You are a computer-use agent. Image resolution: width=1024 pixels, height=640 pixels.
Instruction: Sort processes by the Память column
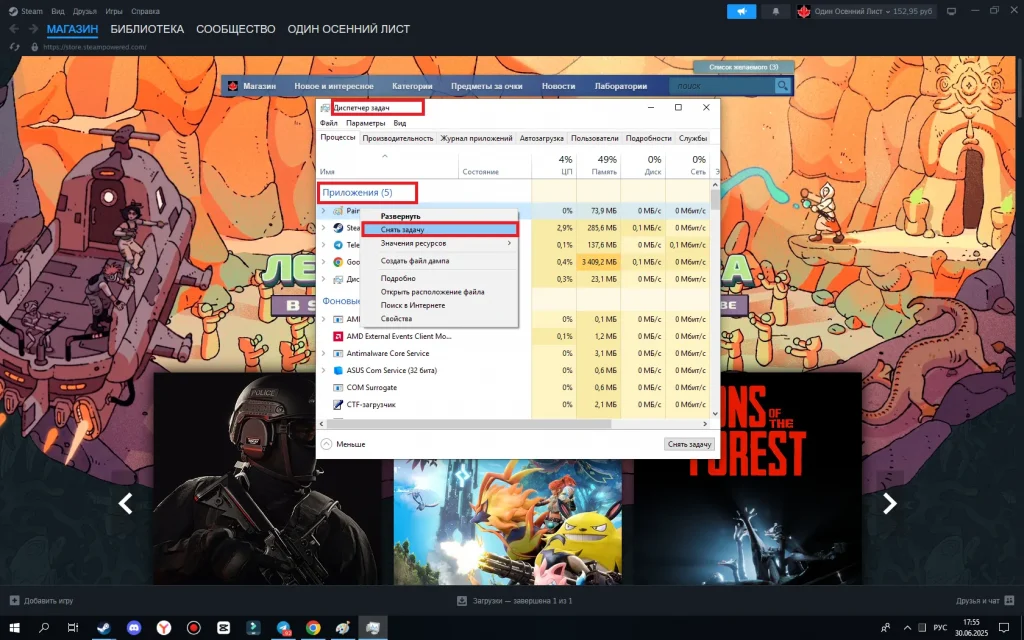[598, 165]
